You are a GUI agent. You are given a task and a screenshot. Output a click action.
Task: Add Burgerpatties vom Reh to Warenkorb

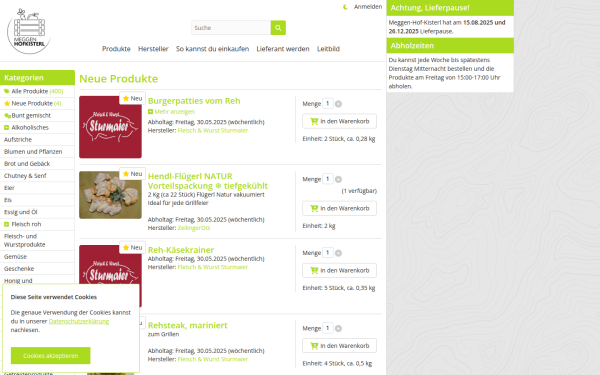[x=339, y=121]
